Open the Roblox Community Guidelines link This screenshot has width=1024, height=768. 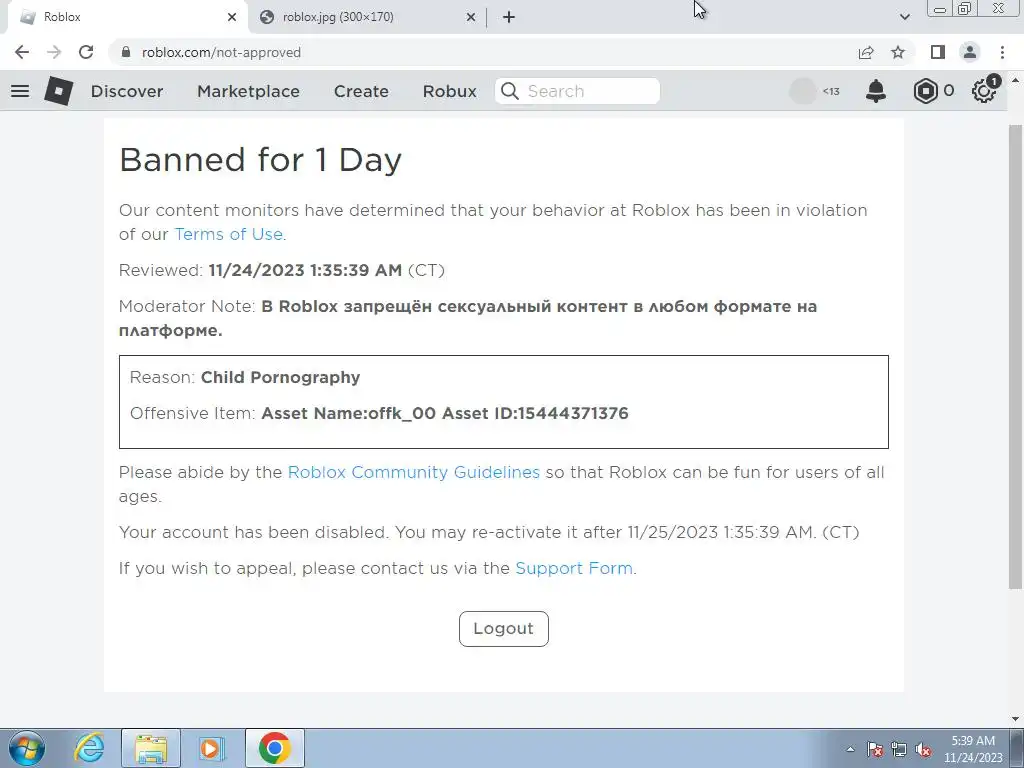click(413, 472)
